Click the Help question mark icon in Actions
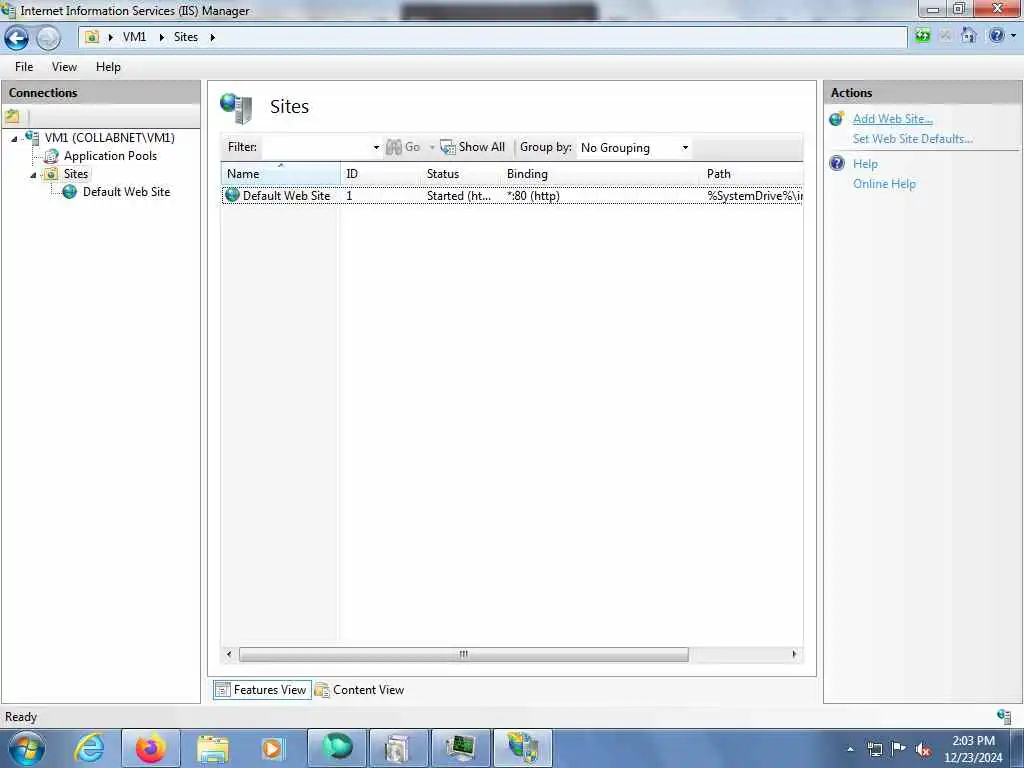The width and height of the screenshot is (1024, 768). (837, 163)
